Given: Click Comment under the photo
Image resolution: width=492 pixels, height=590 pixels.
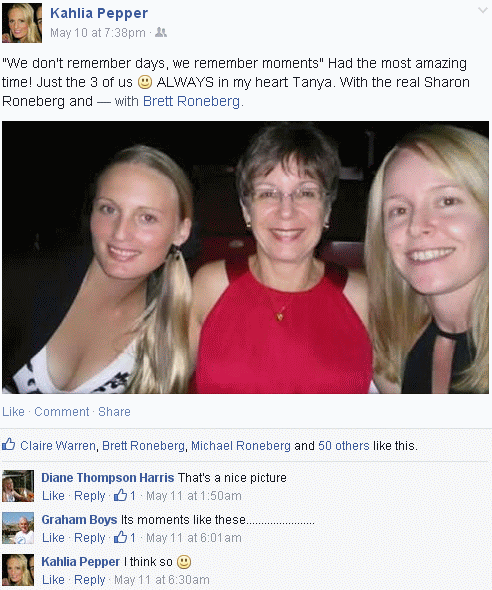Looking at the screenshot, I should [x=62, y=412].
